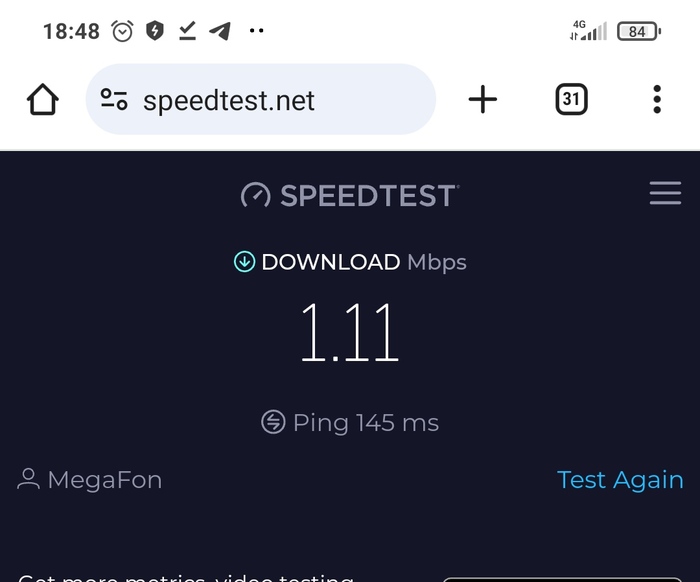Screen dimensions: 700x582
Task: Tap the shield notification icon
Action: coord(154,31)
